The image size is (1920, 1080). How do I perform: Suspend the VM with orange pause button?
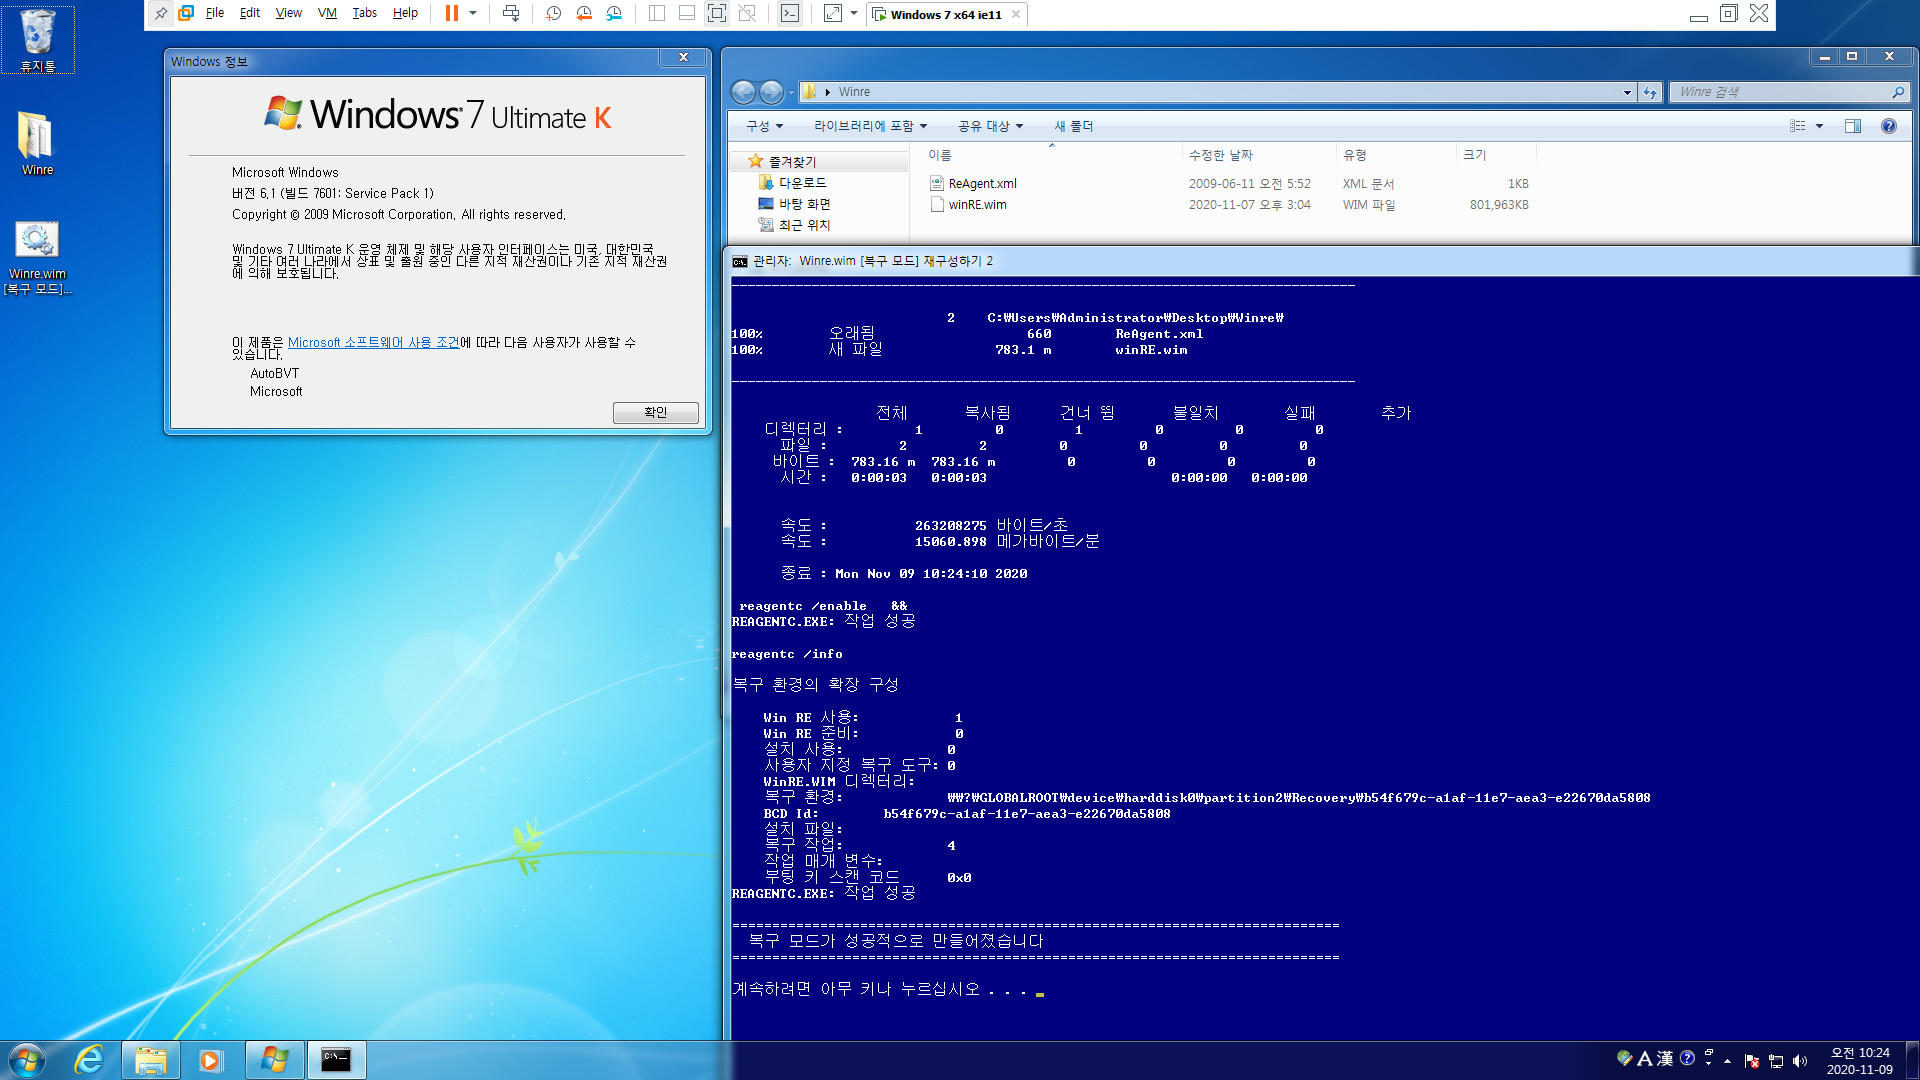(452, 14)
